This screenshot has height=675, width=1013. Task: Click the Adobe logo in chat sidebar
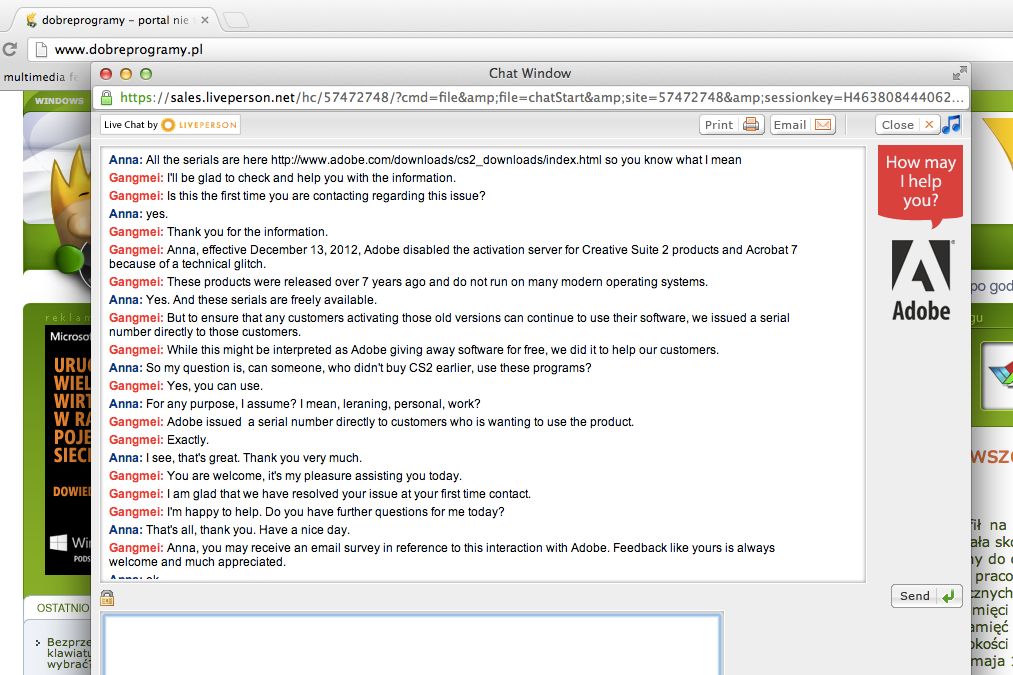point(921,280)
